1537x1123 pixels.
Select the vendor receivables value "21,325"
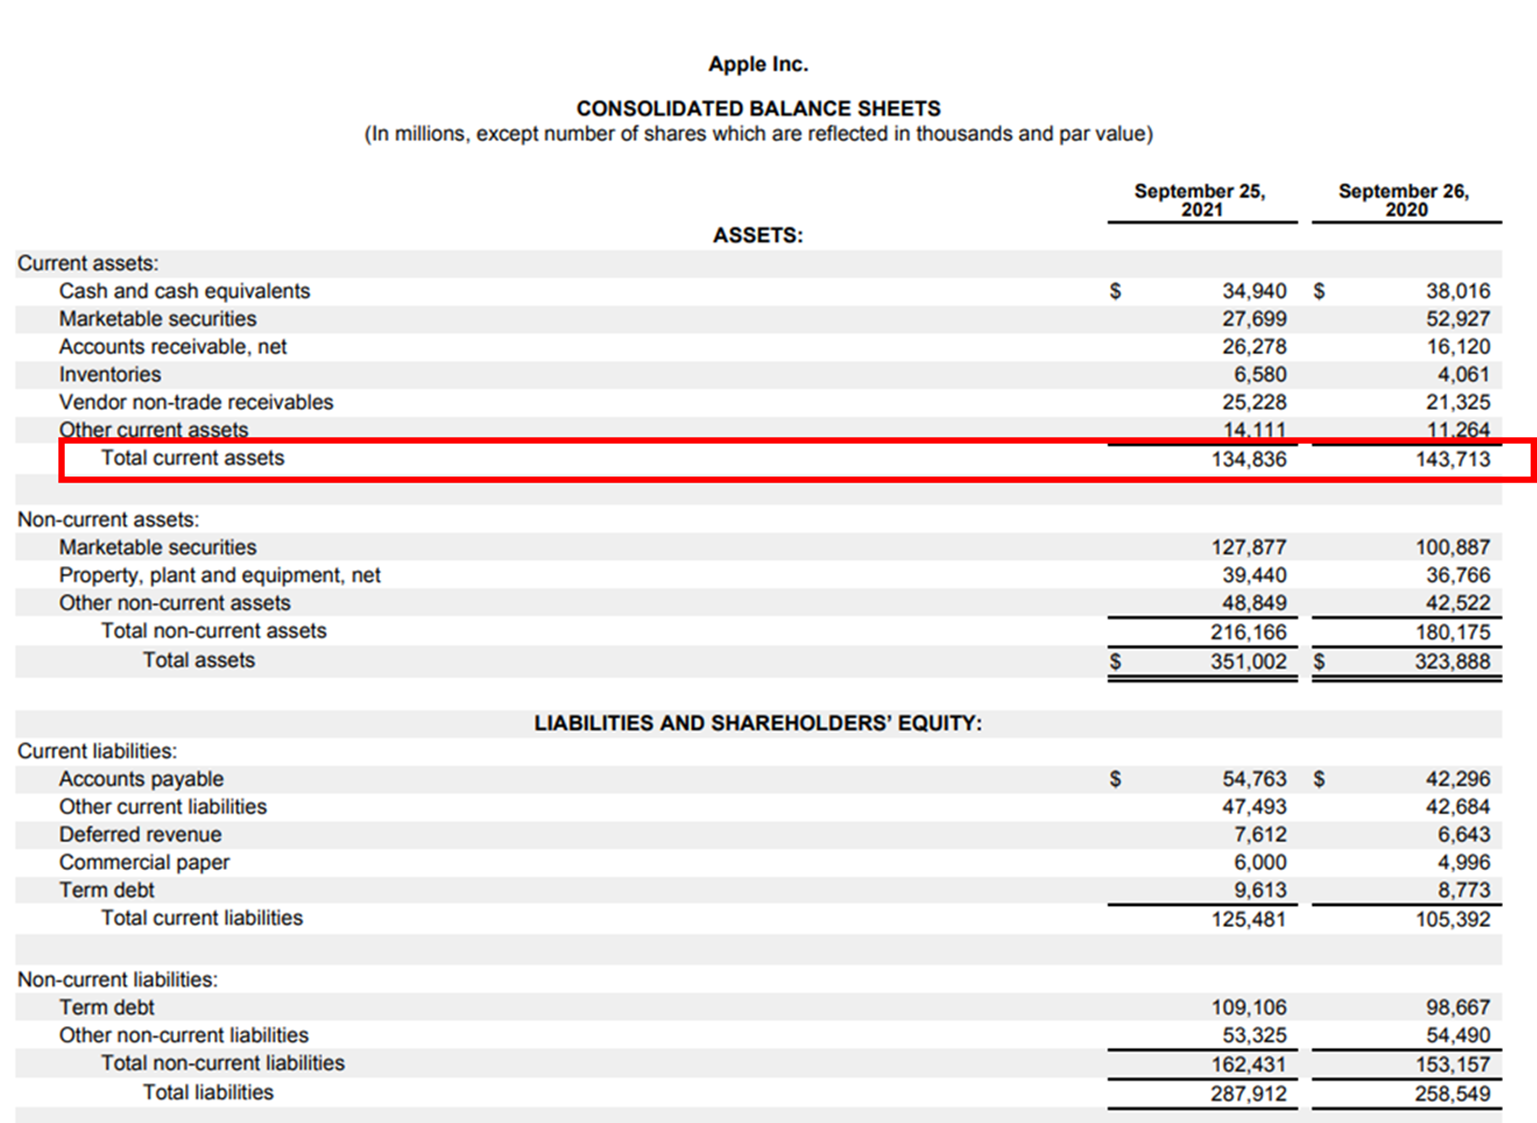1458,402
